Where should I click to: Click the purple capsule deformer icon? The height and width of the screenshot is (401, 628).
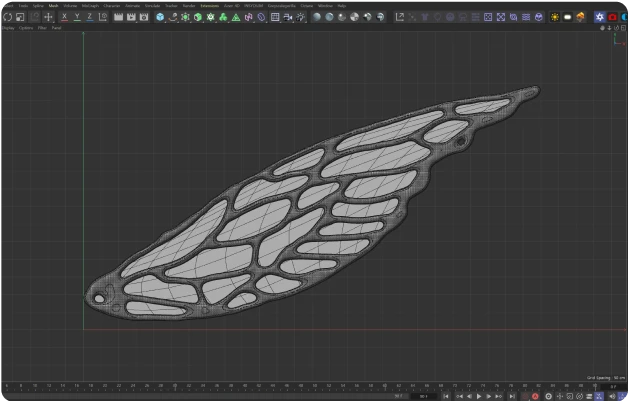[x=262, y=17]
